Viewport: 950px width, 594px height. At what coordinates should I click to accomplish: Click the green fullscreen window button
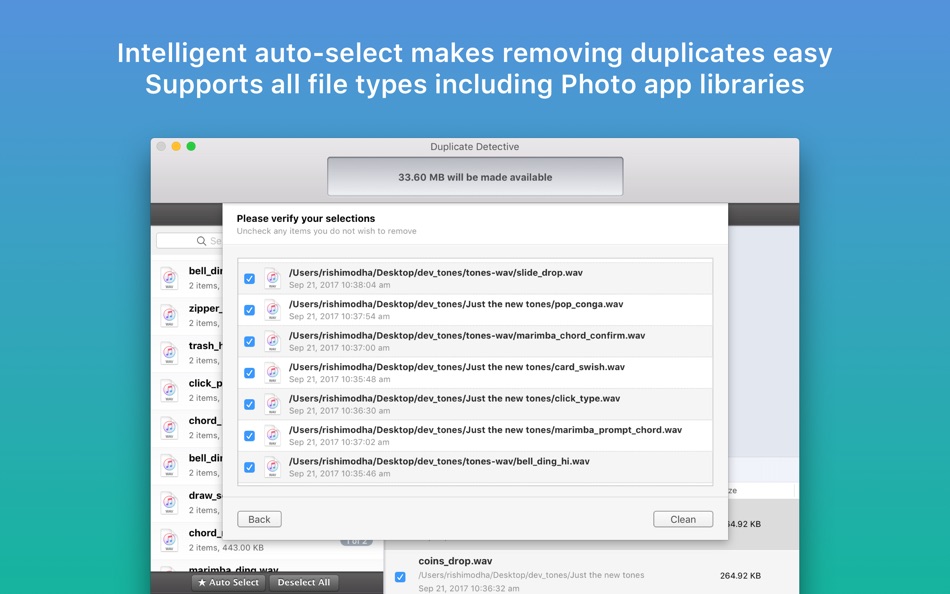tap(191, 146)
